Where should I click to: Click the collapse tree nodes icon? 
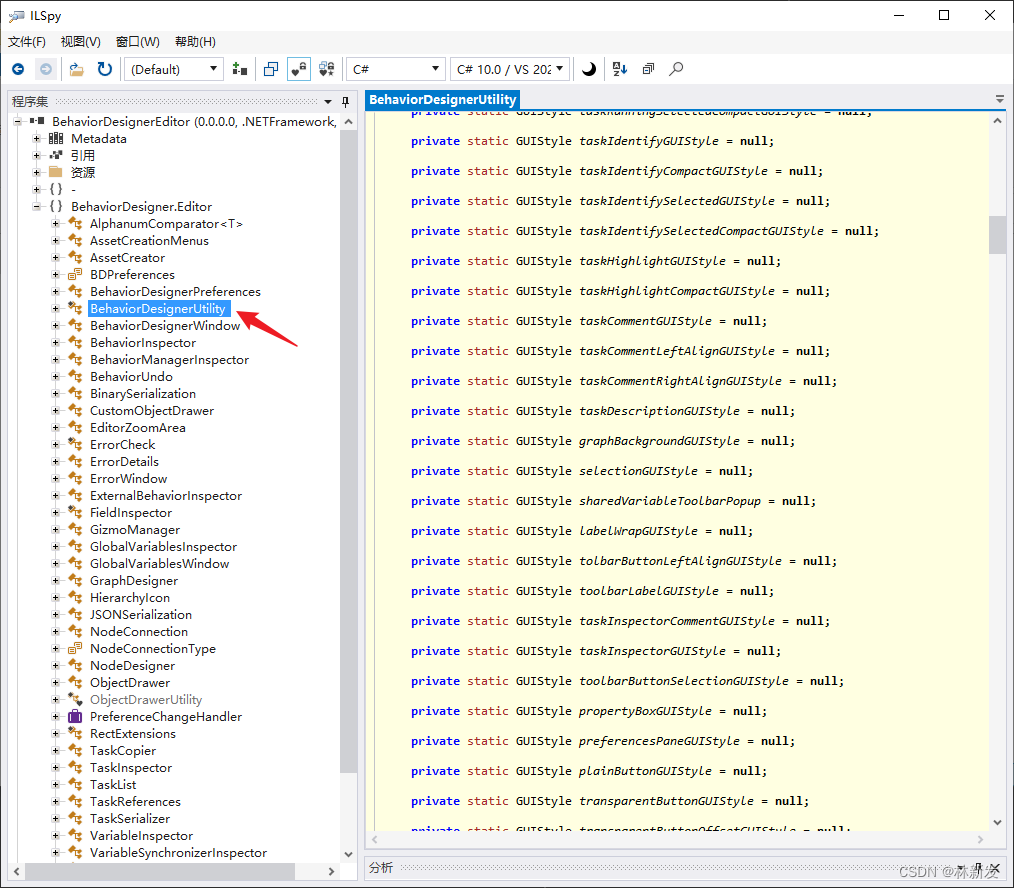tap(648, 69)
